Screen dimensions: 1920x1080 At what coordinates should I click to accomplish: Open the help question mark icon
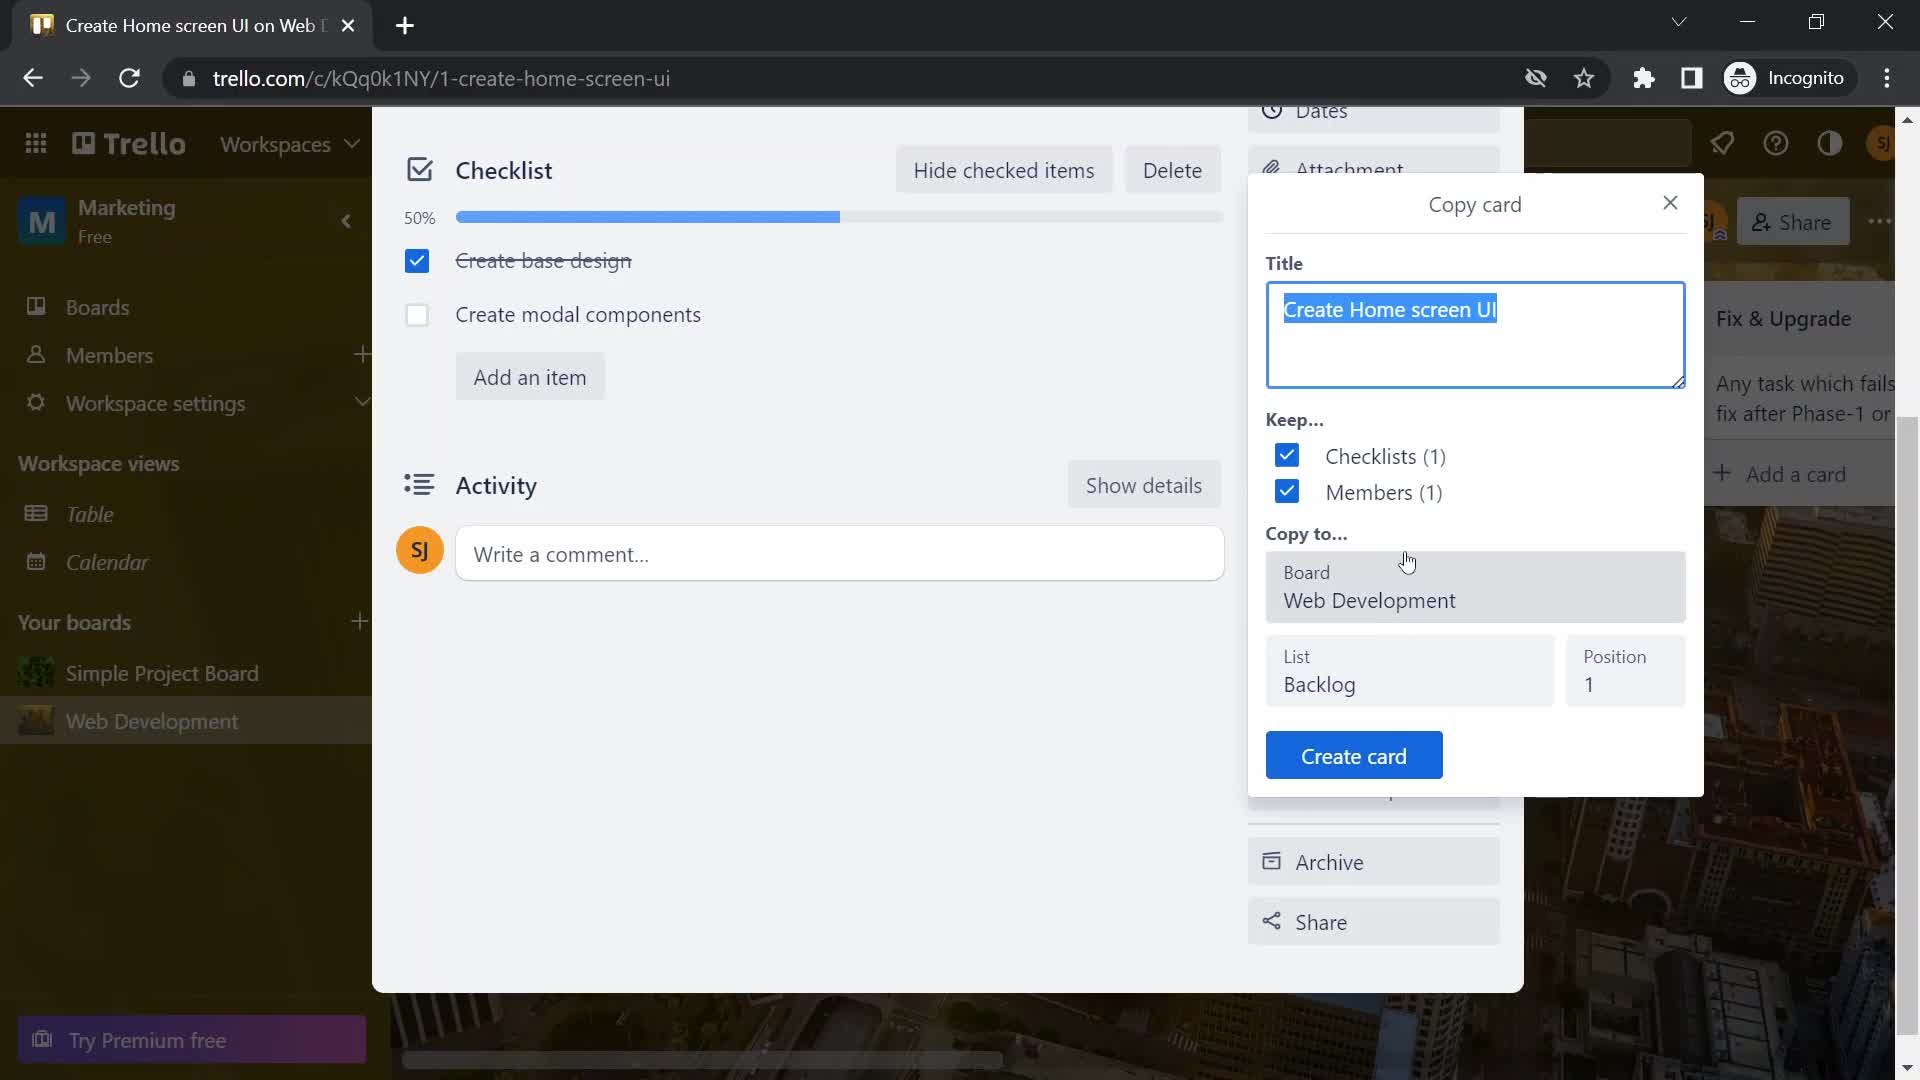(x=1776, y=143)
